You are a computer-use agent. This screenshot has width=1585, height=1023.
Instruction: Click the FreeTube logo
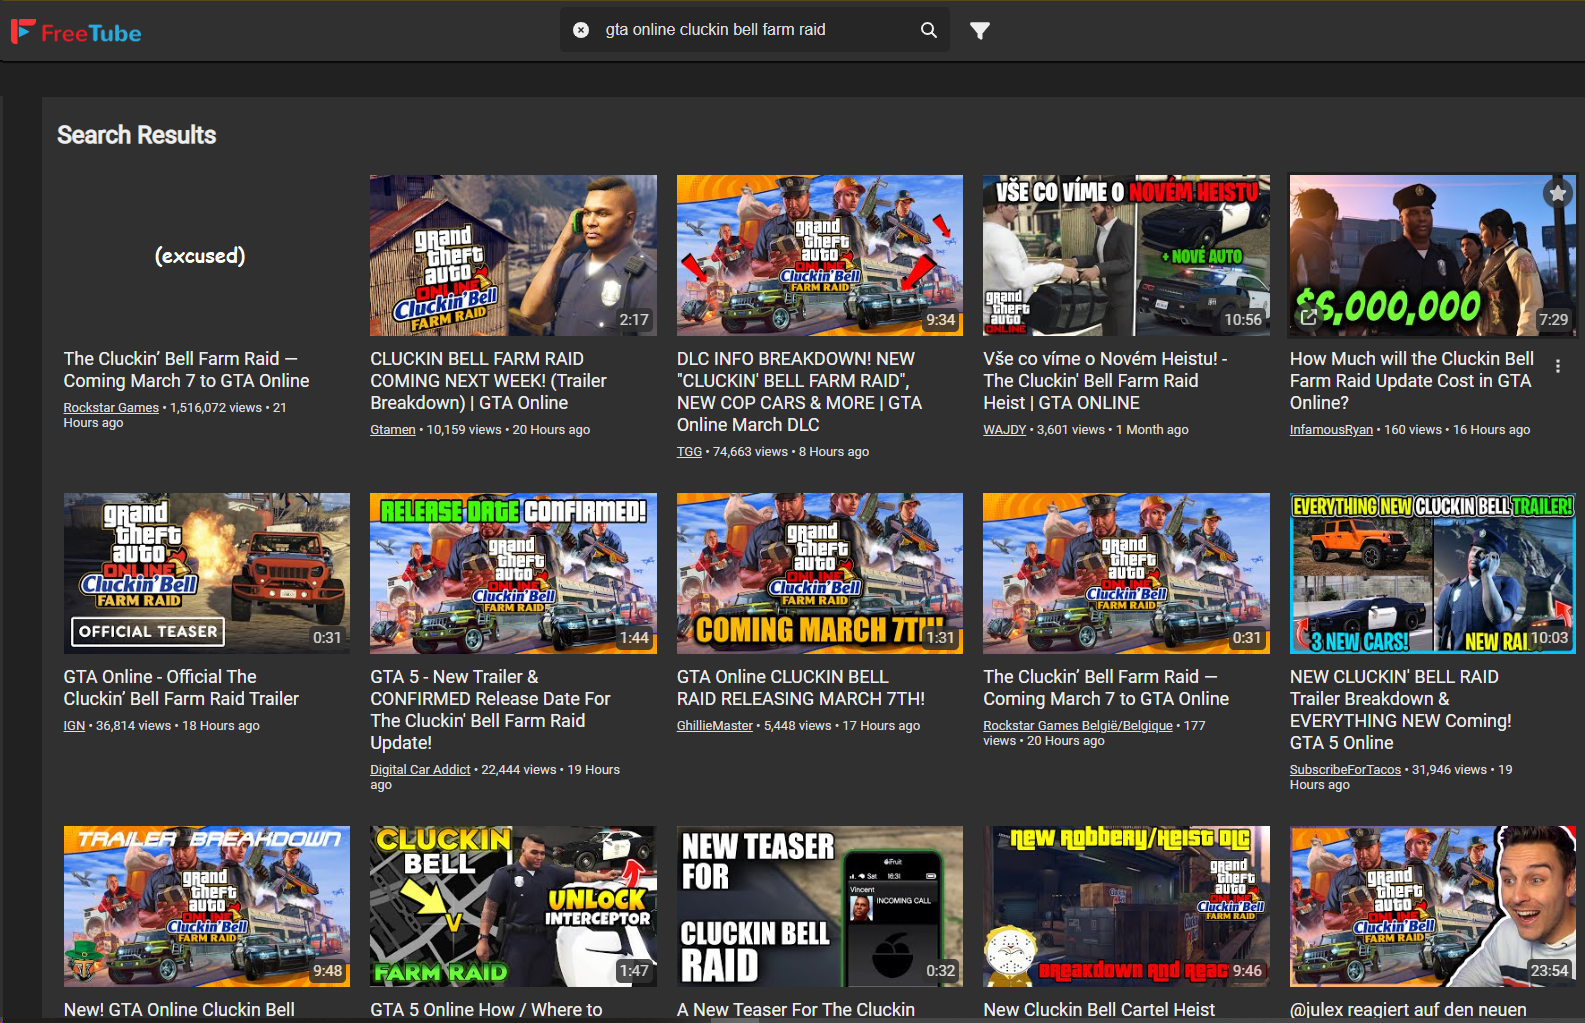76,32
